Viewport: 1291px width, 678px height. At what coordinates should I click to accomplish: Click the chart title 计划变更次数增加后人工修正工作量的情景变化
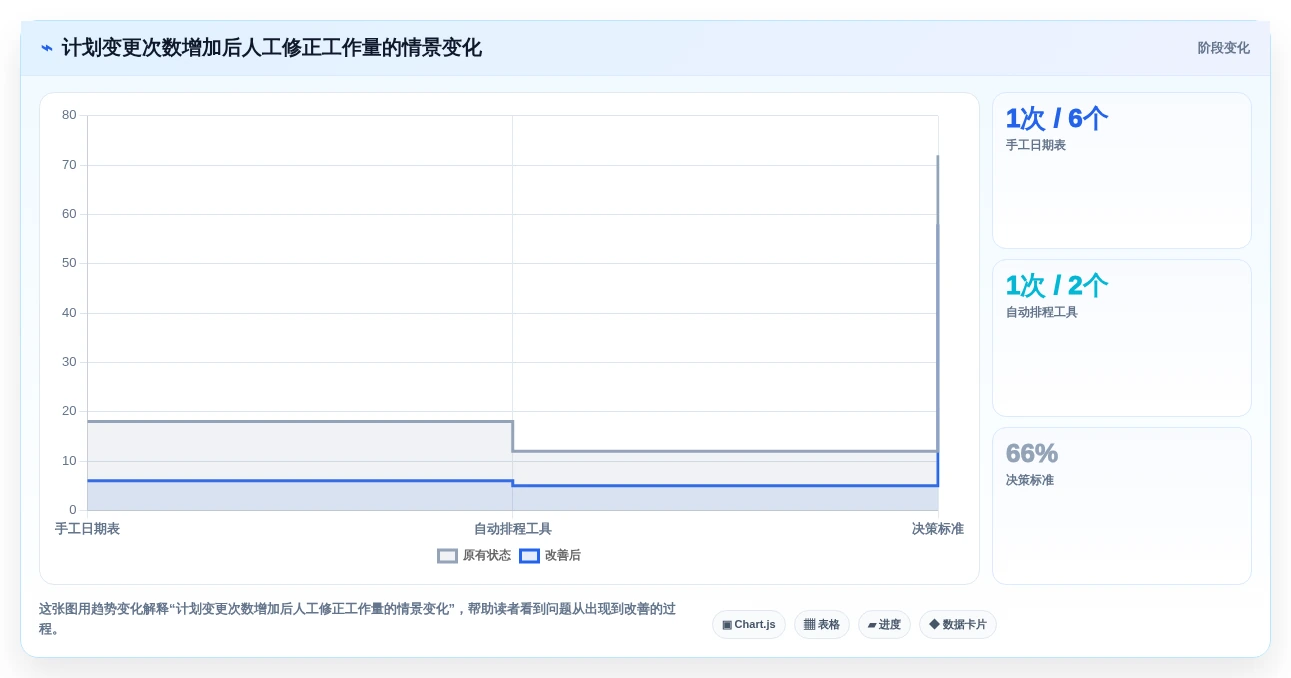point(272,48)
